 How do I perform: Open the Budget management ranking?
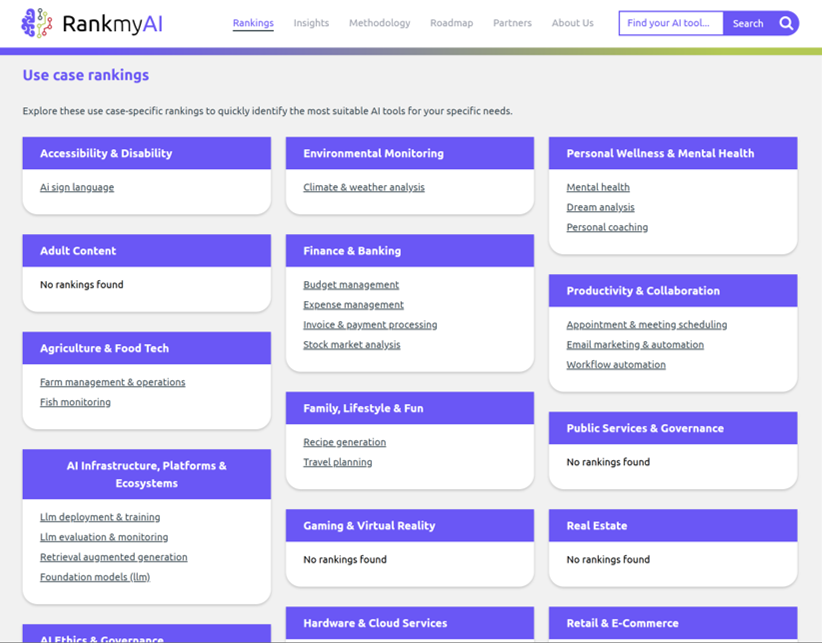pyautogui.click(x=351, y=285)
